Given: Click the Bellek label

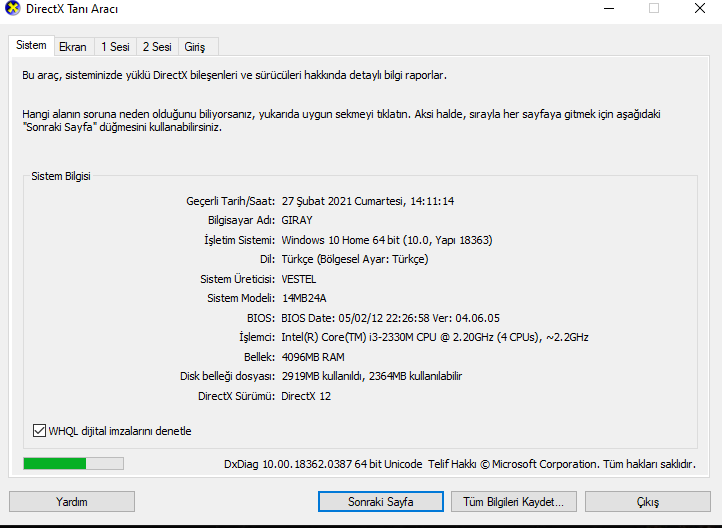Looking at the screenshot, I should tap(259, 357).
